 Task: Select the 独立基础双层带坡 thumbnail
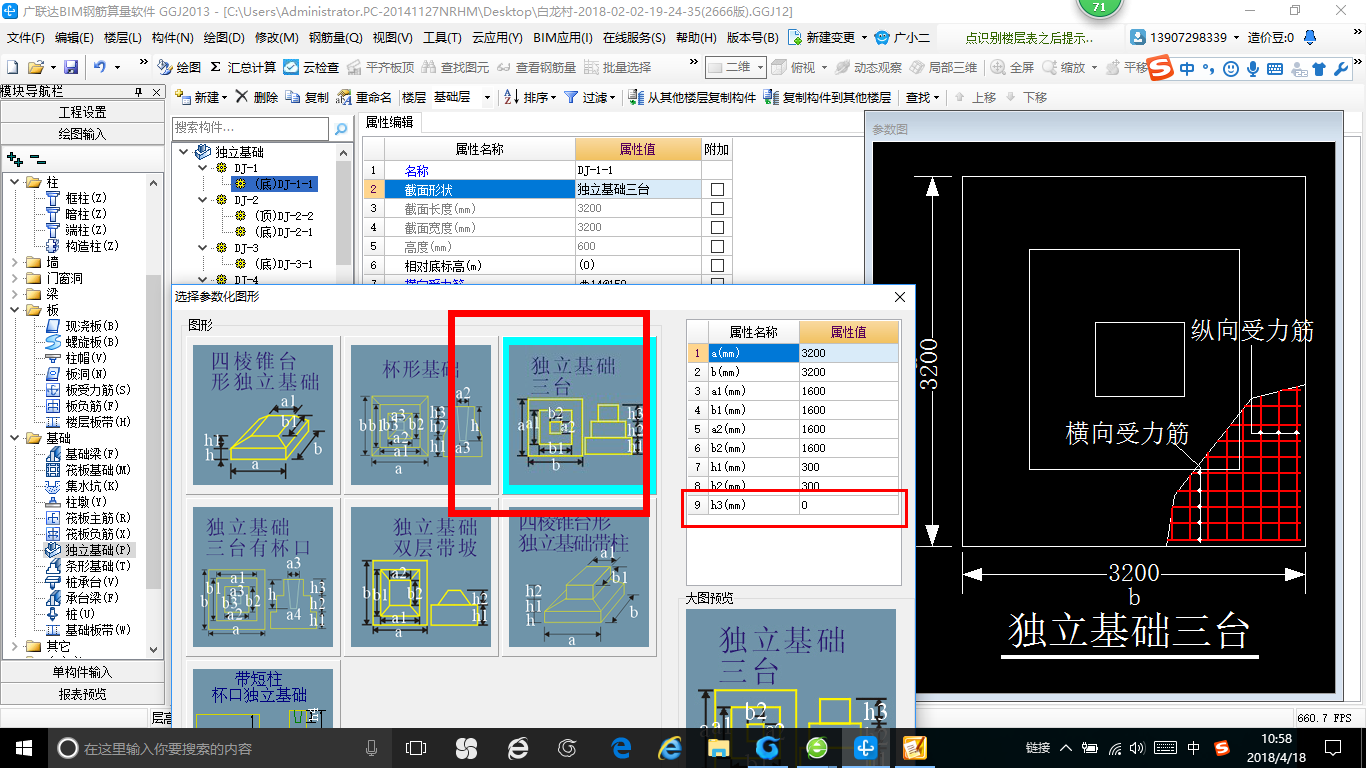(421, 575)
